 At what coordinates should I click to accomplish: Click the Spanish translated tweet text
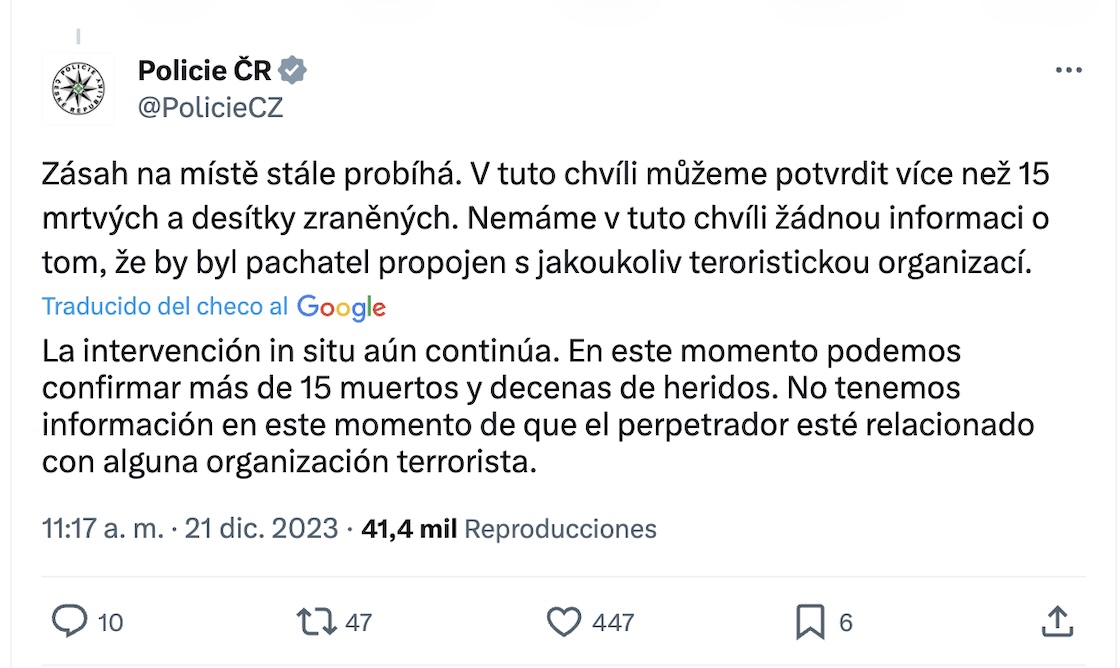click(537, 408)
